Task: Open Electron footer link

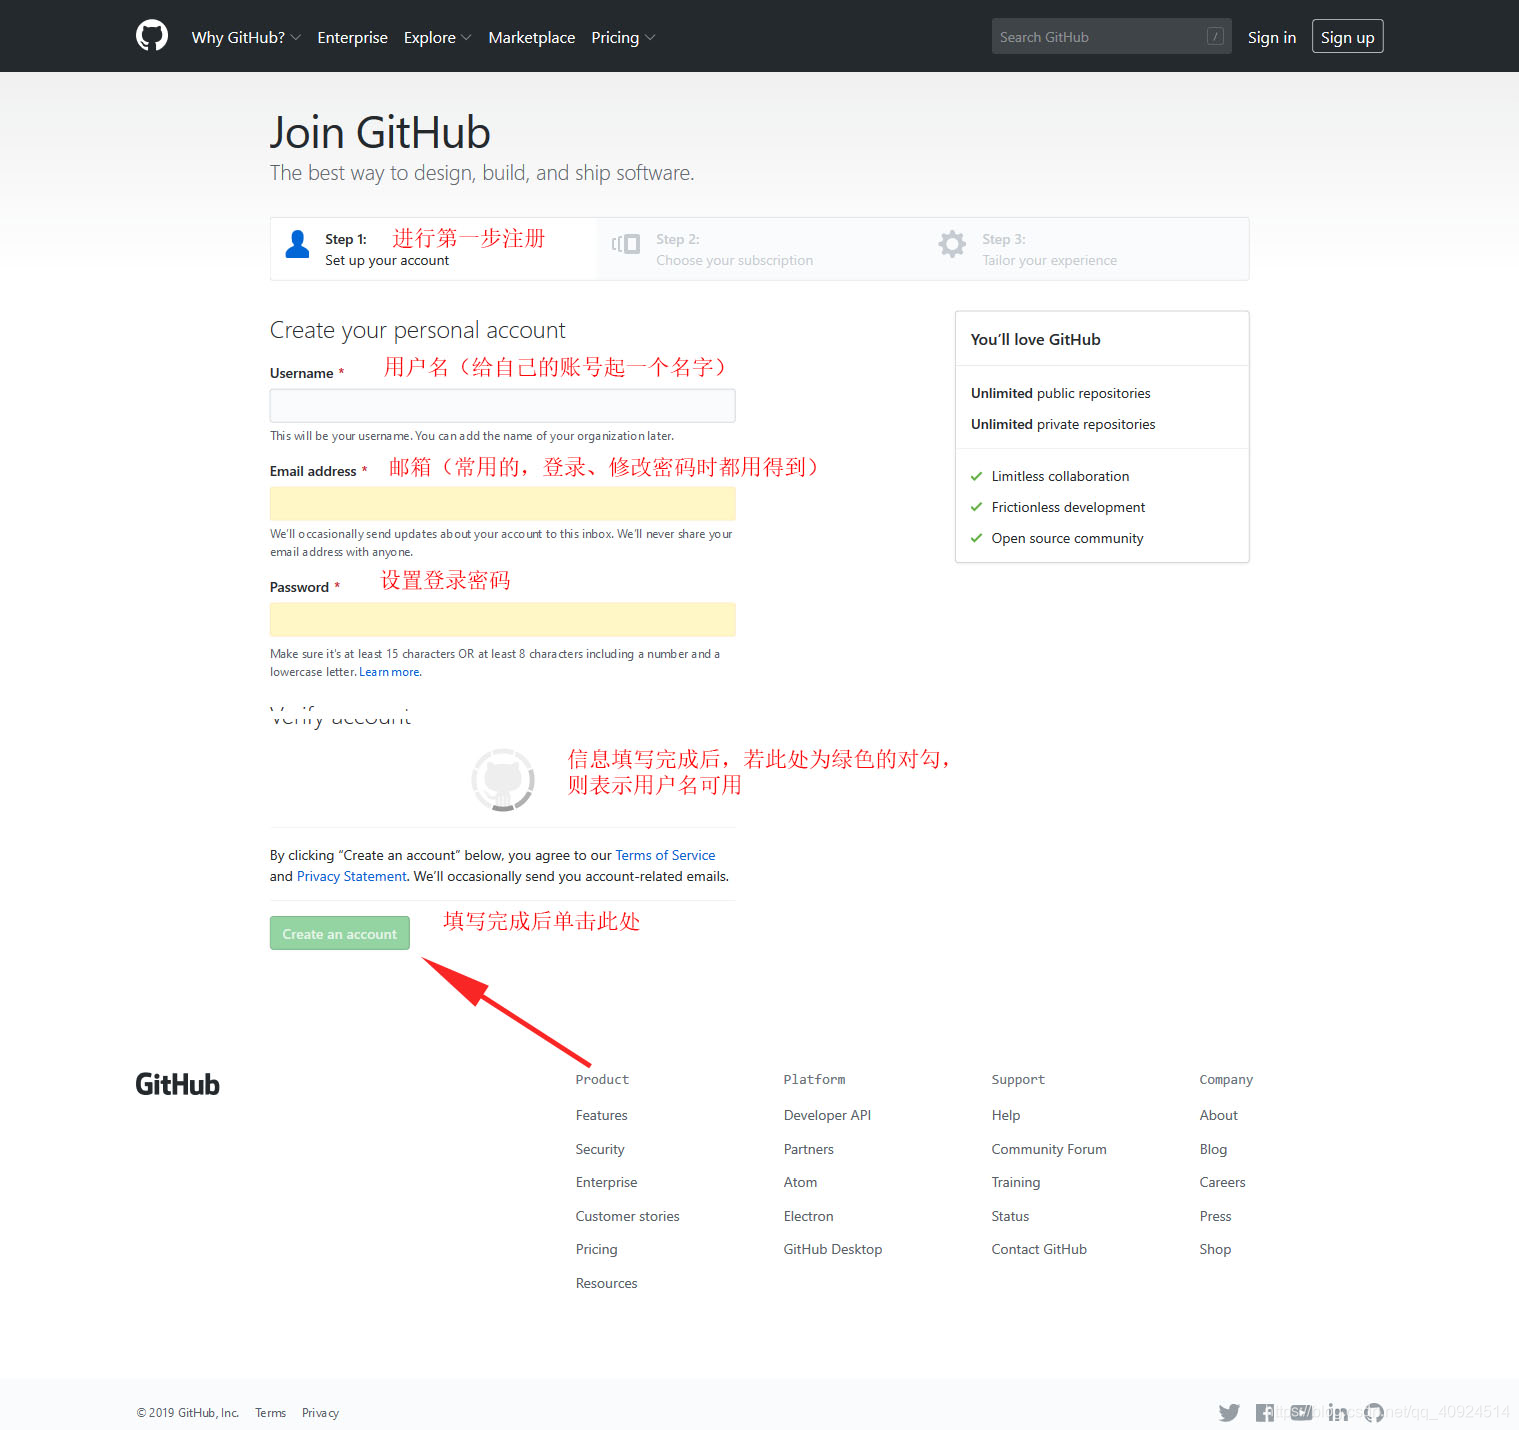Action: pos(808,1216)
